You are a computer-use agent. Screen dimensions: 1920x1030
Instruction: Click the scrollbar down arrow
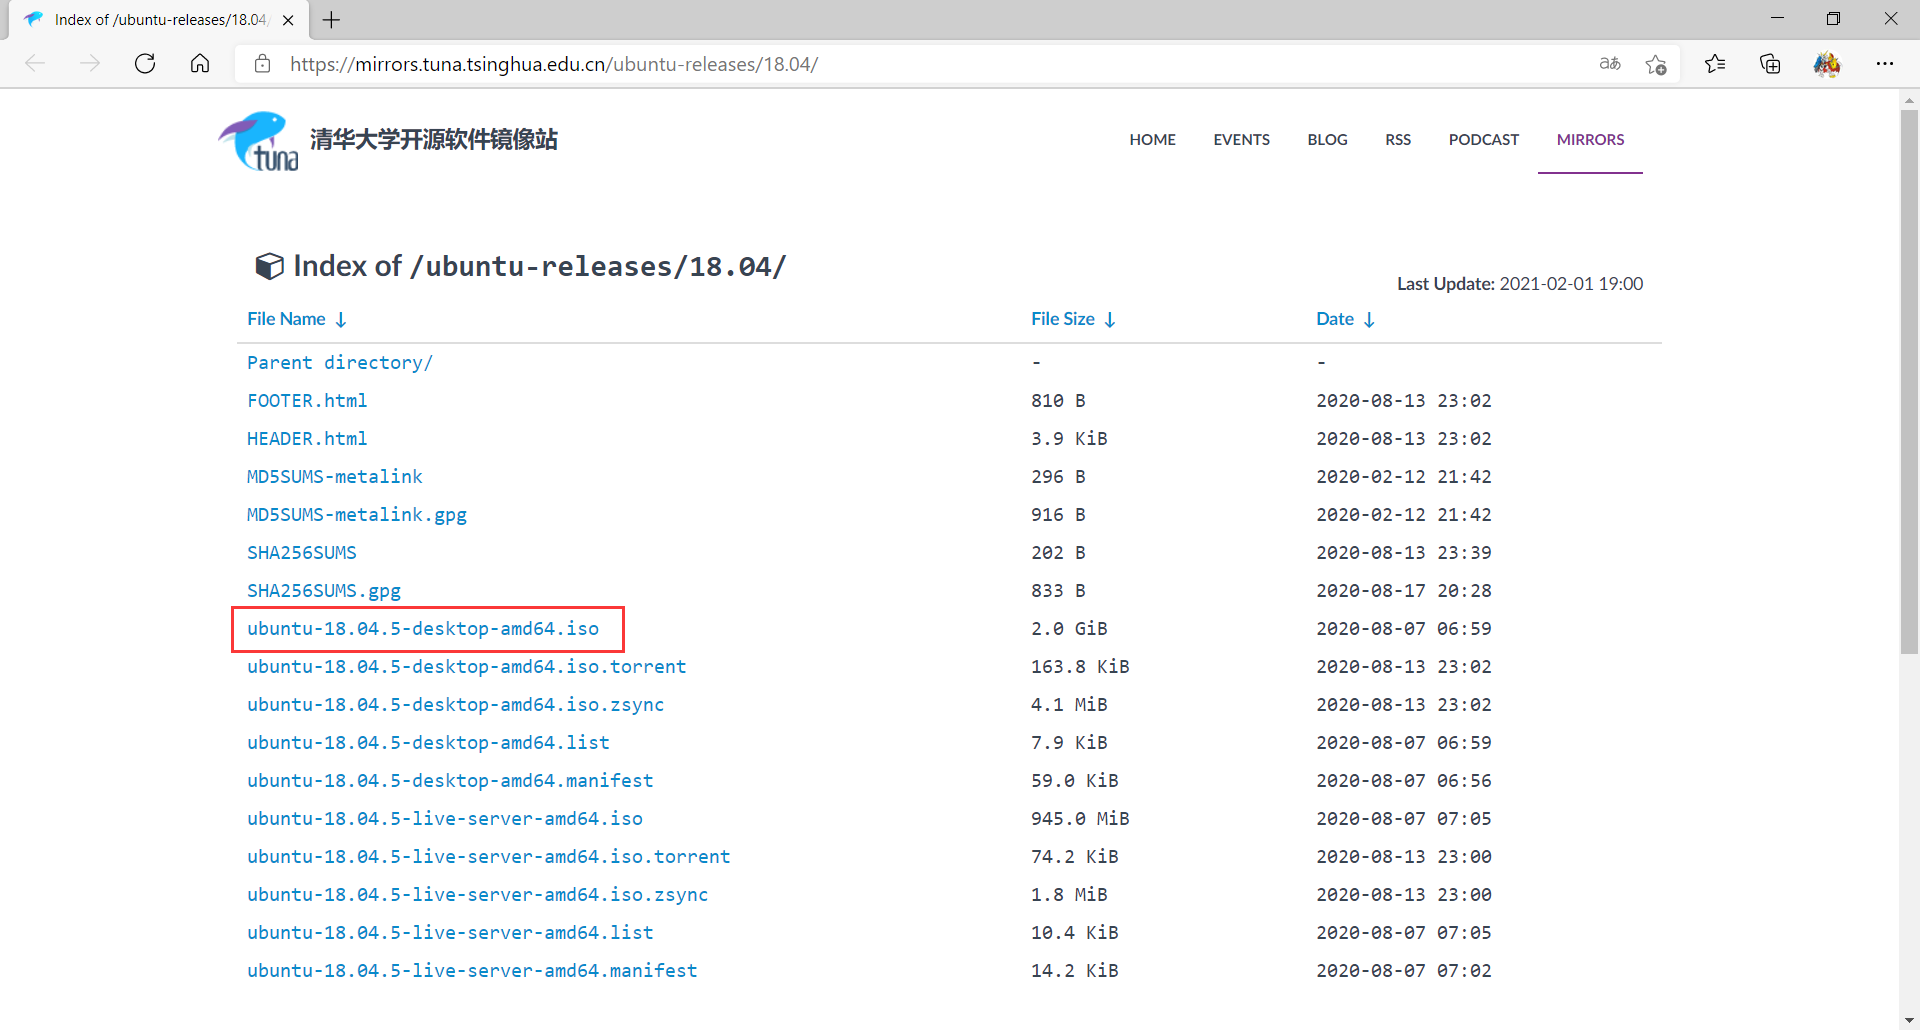(1909, 1020)
